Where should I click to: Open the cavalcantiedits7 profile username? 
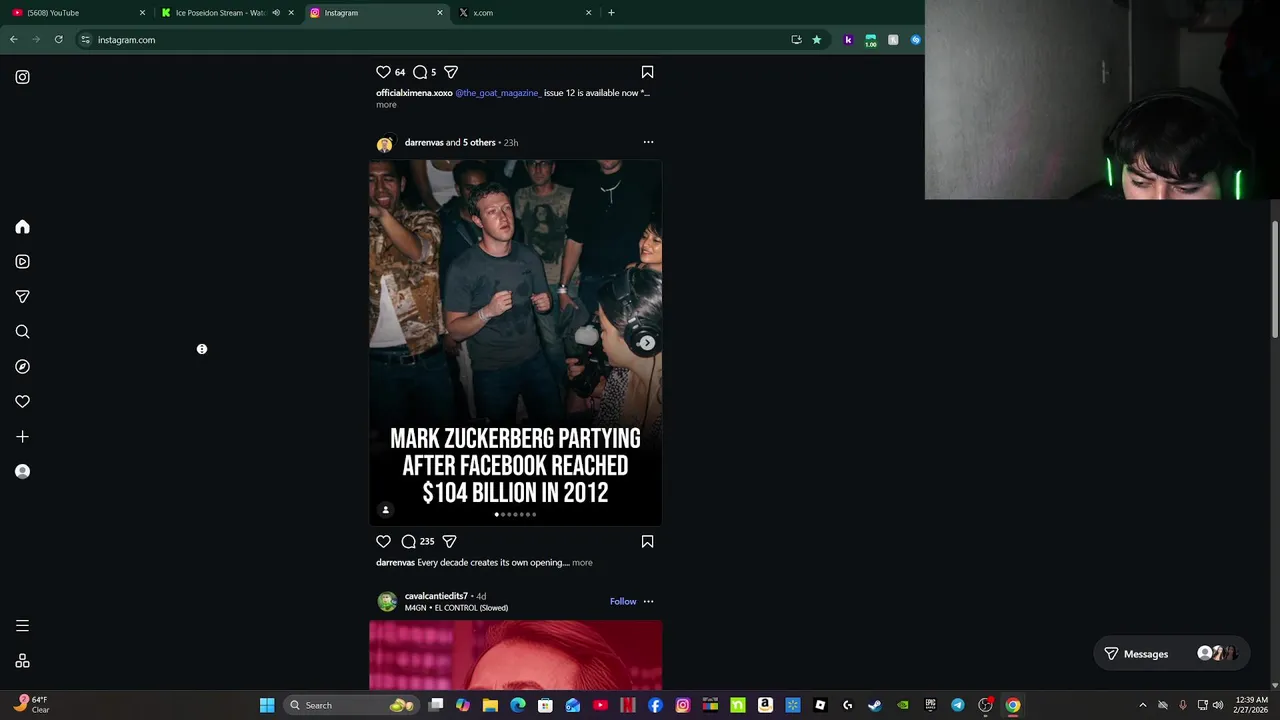[436, 596]
